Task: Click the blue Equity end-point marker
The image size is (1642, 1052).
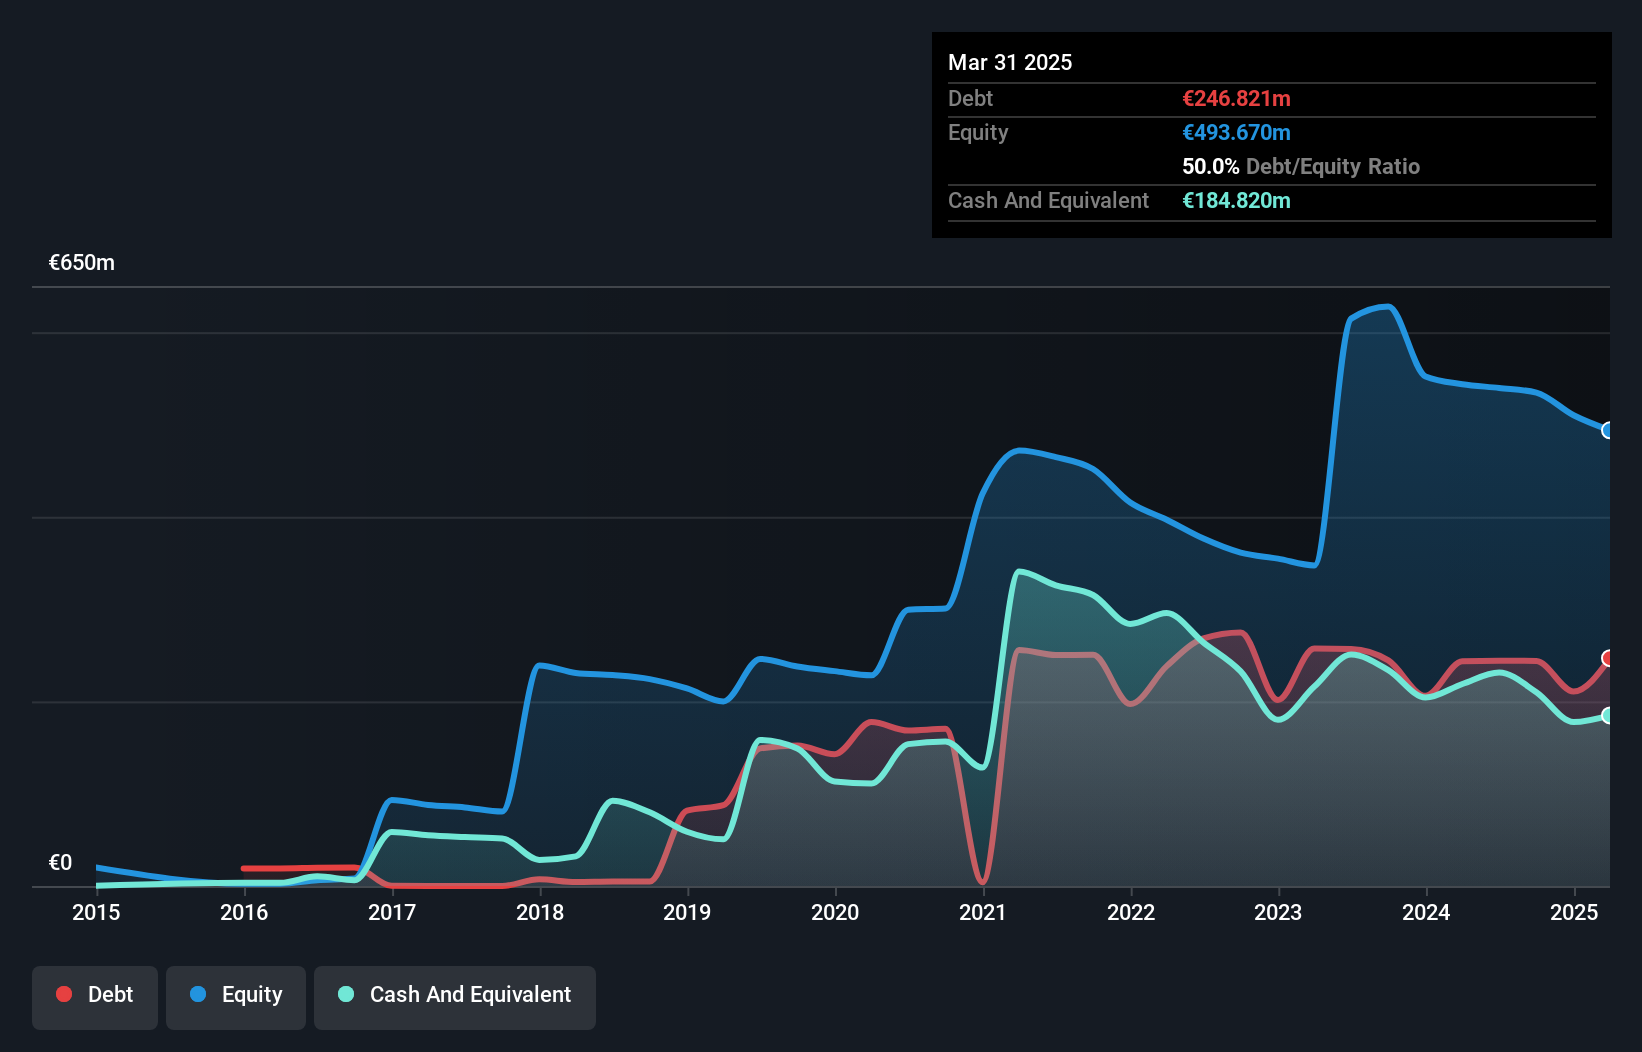Action: click(x=1608, y=430)
